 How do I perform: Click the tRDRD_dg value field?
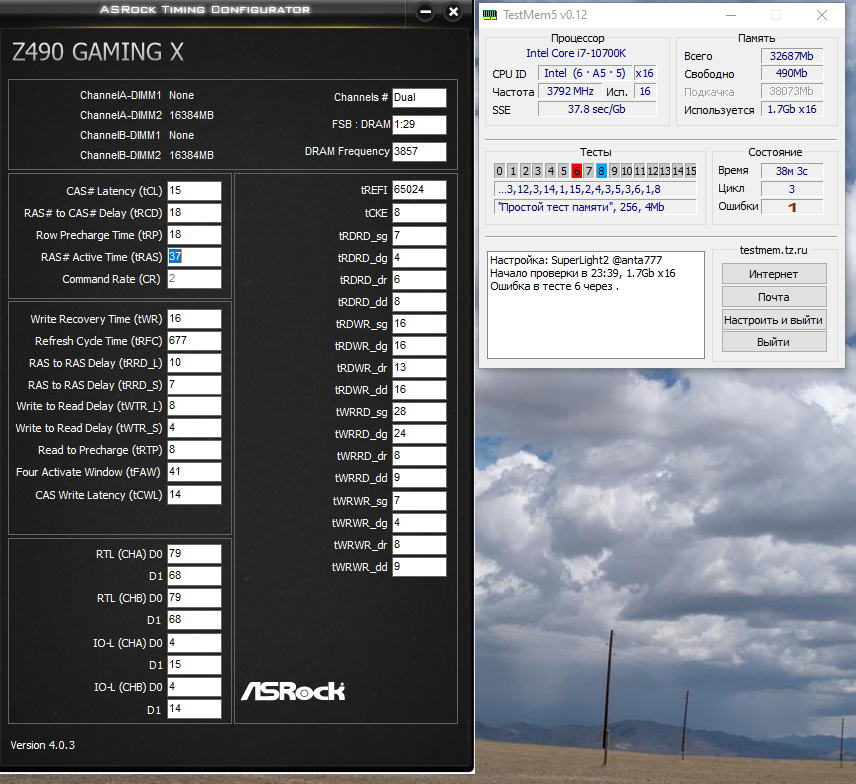[419, 258]
